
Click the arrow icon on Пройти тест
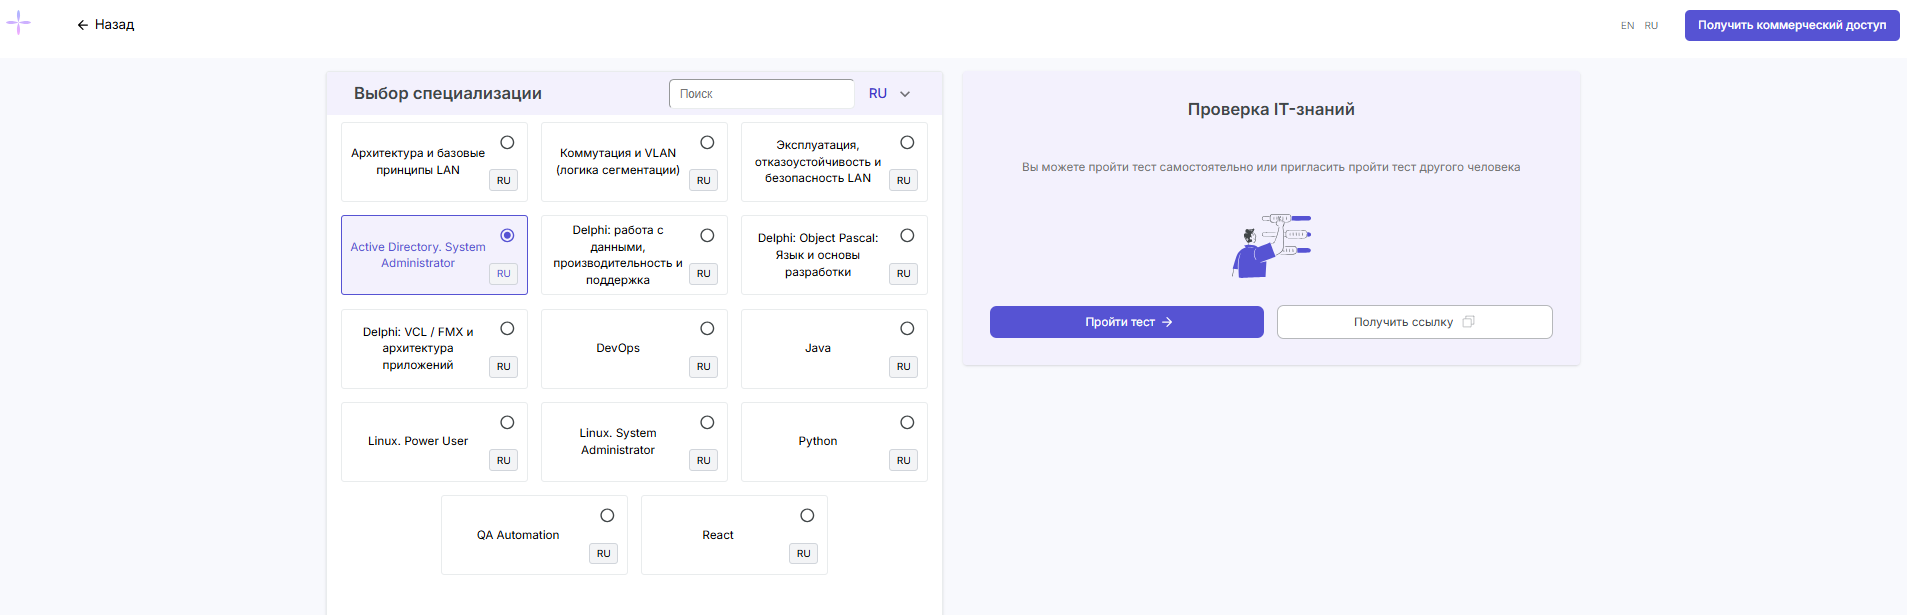tap(1167, 322)
